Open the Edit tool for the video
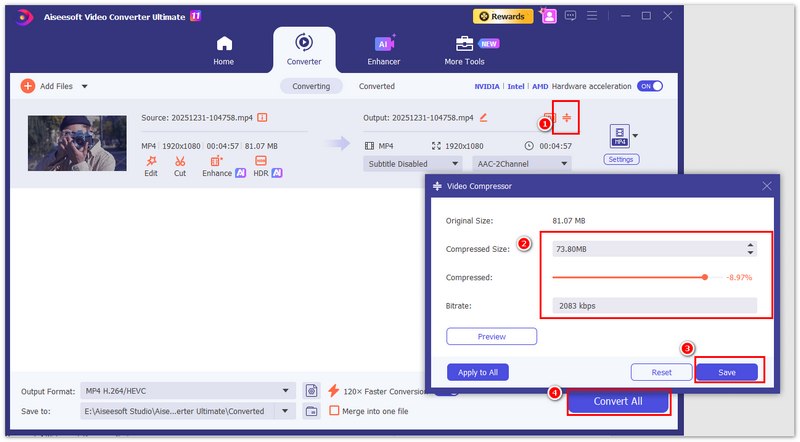Viewport: 800px width, 442px height. (x=151, y=165)
